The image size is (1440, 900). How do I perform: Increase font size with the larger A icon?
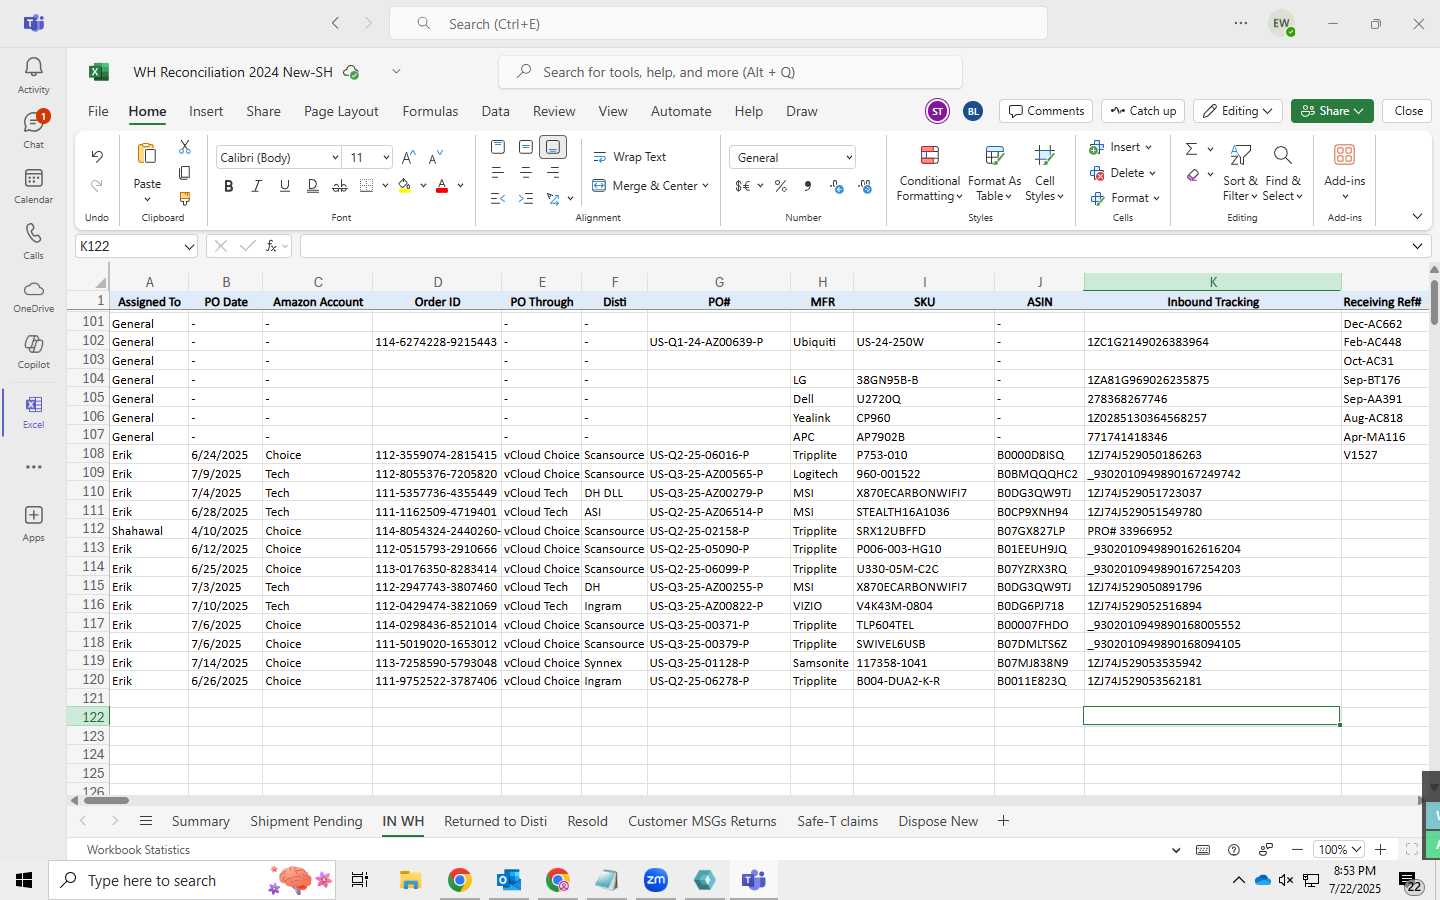[408, 158]
